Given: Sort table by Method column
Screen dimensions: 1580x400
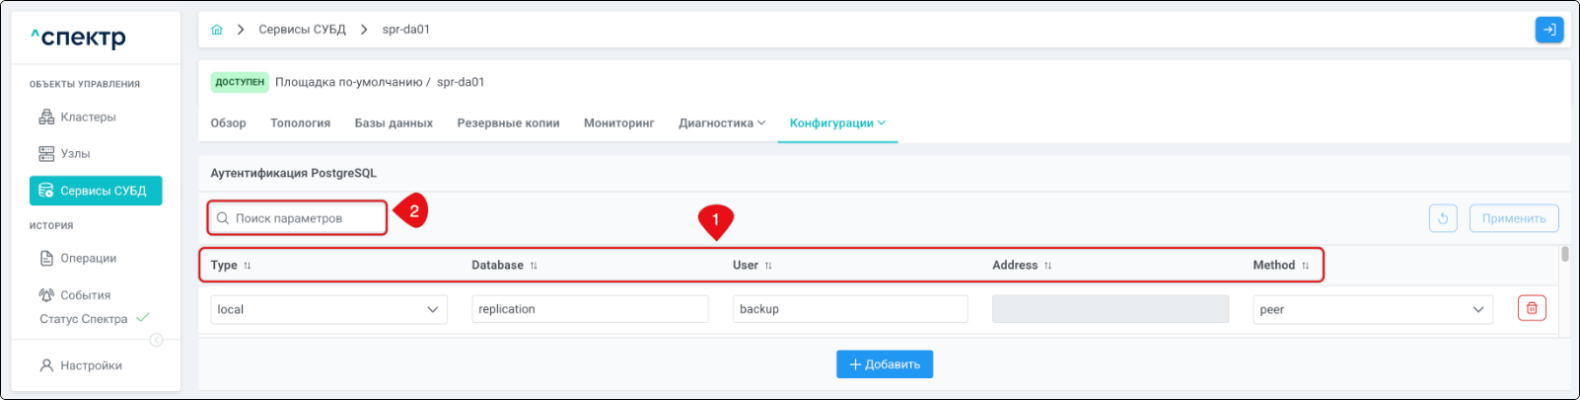Looking at the screenshot, I should 1305,266.
